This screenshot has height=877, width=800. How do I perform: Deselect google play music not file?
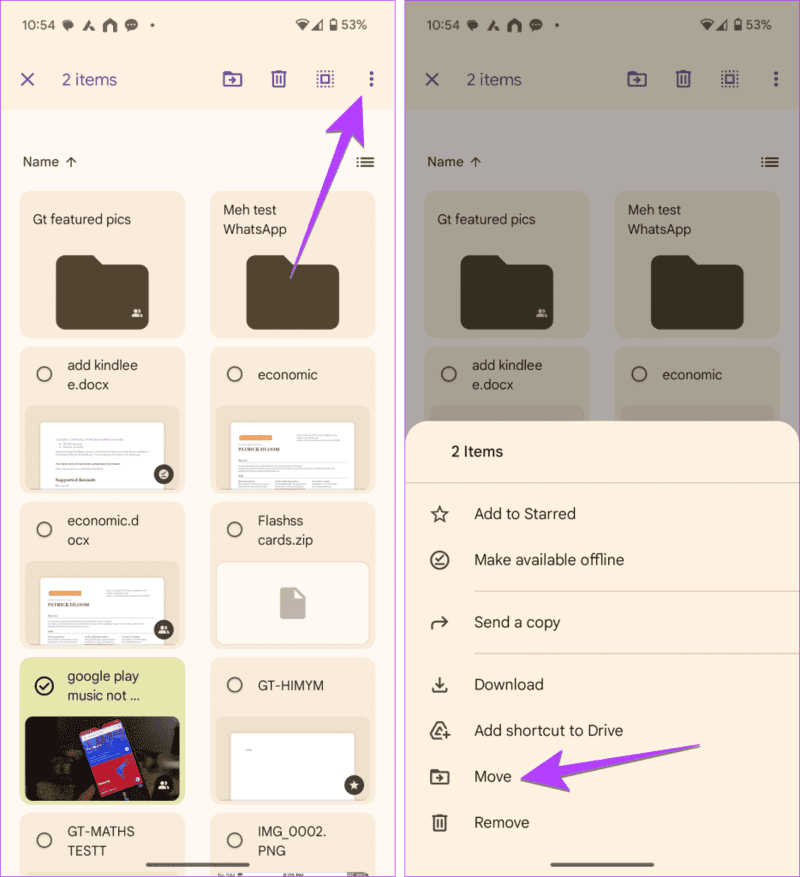[x=44, y=685]
